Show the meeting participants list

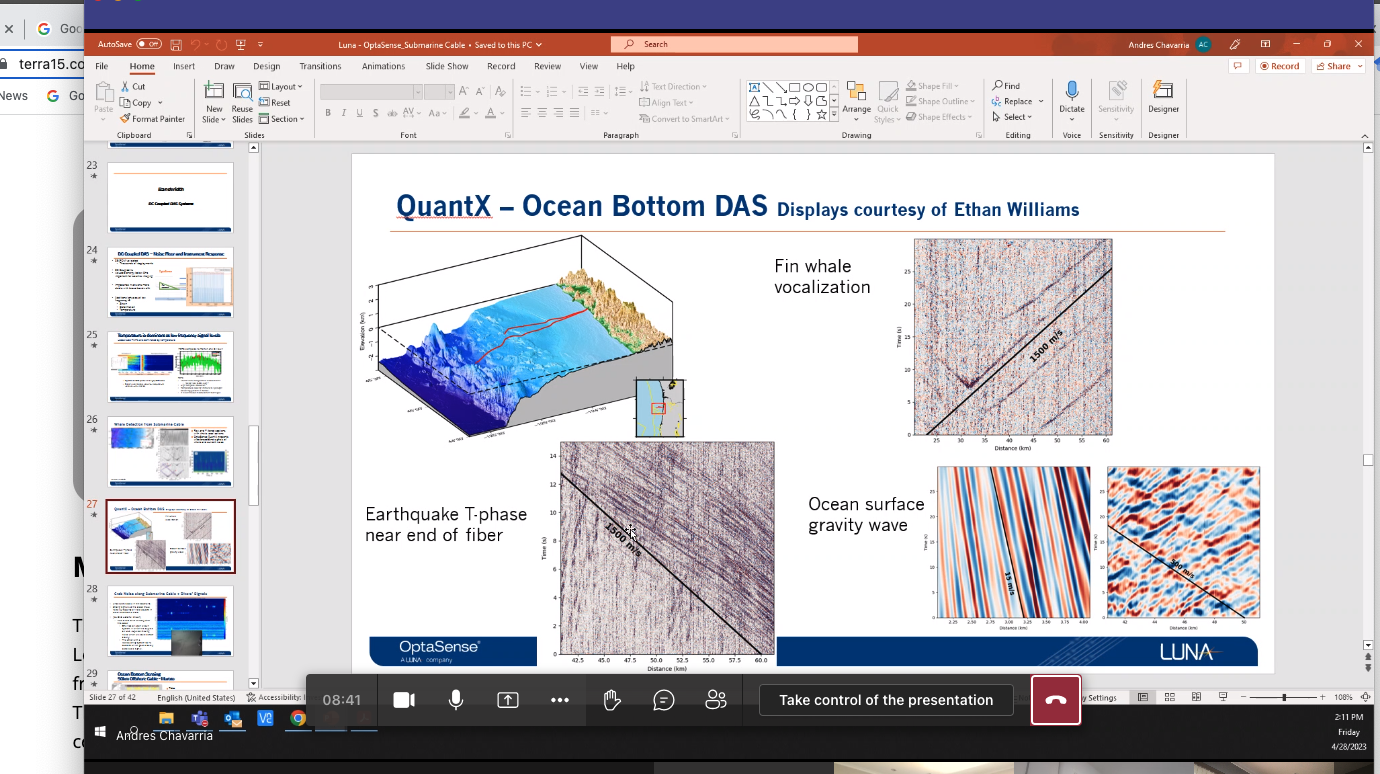(716, 700)
